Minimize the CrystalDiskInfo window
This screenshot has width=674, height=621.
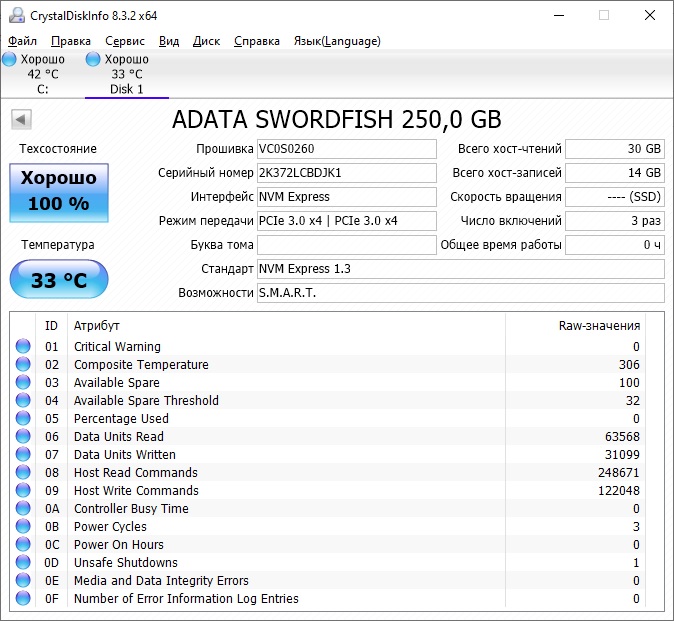559,15
